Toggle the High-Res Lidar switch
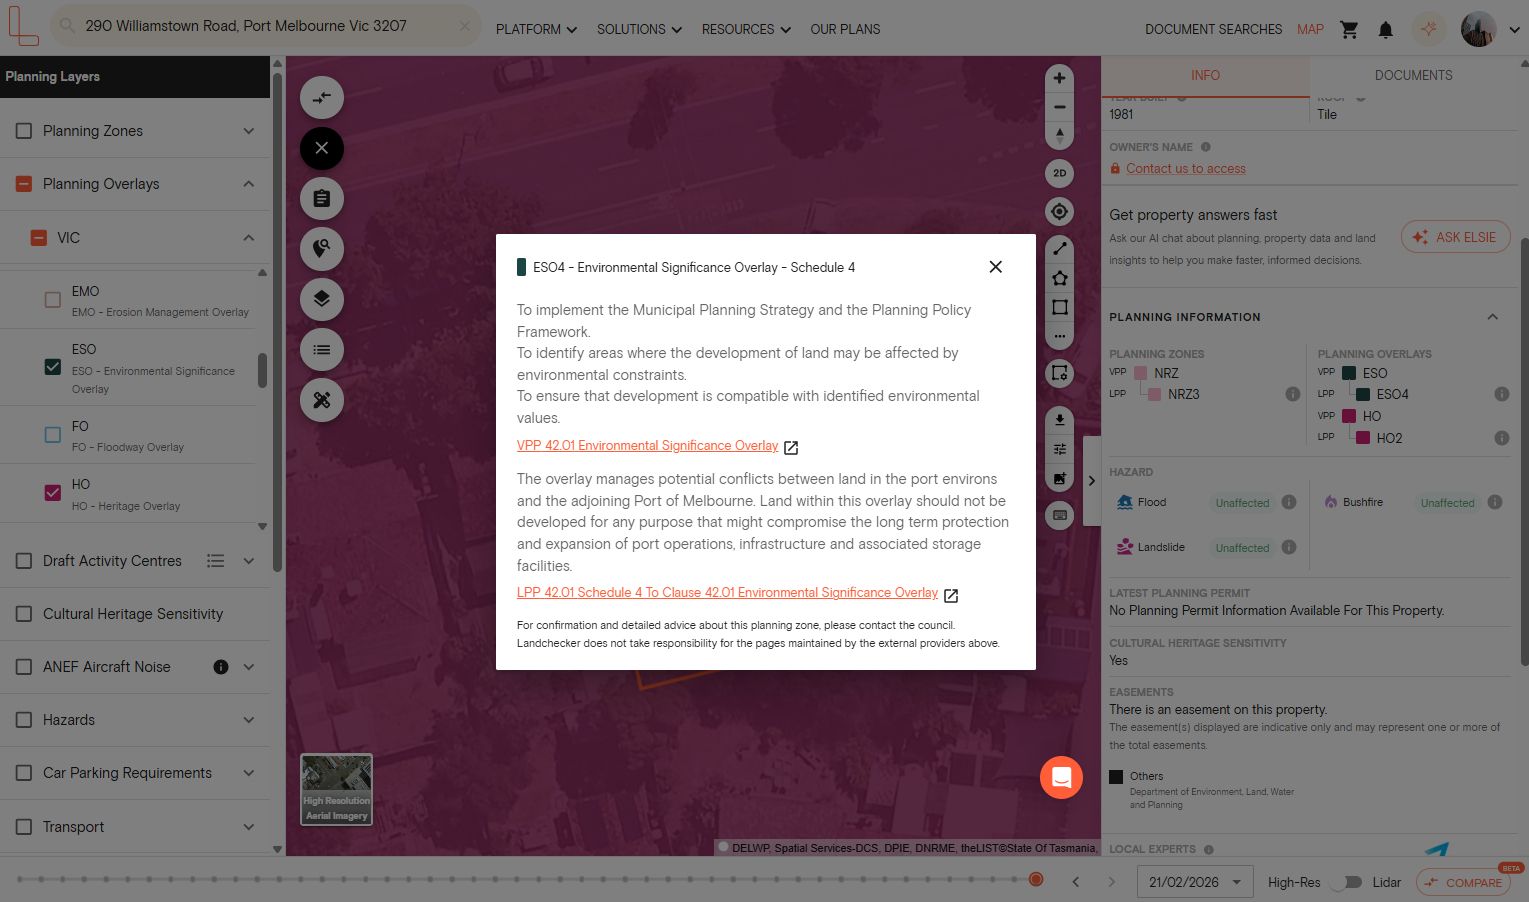 coord(1349,882)
